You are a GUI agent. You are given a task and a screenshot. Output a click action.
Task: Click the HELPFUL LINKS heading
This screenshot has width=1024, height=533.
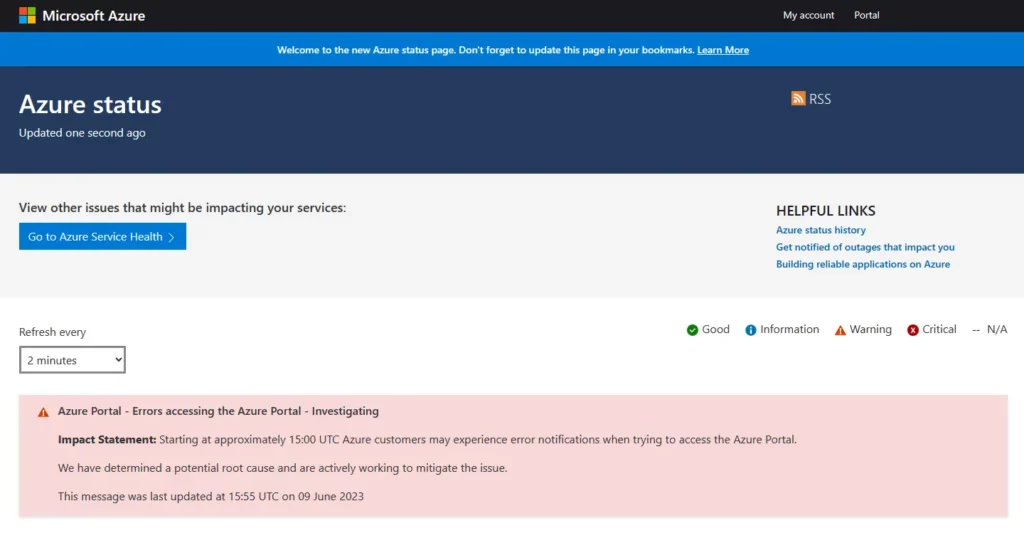point(825,210)
